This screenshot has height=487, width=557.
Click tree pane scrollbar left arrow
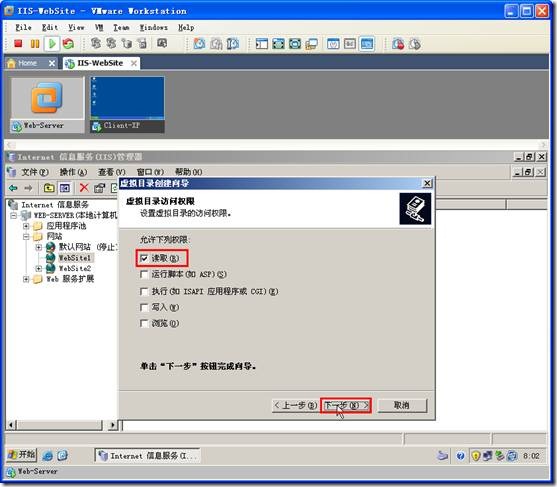[11, 425]
